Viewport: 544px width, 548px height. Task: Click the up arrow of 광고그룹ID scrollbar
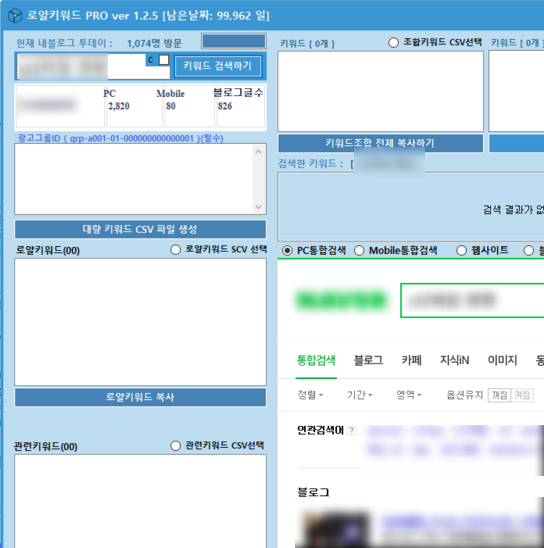tap(259, 152)
